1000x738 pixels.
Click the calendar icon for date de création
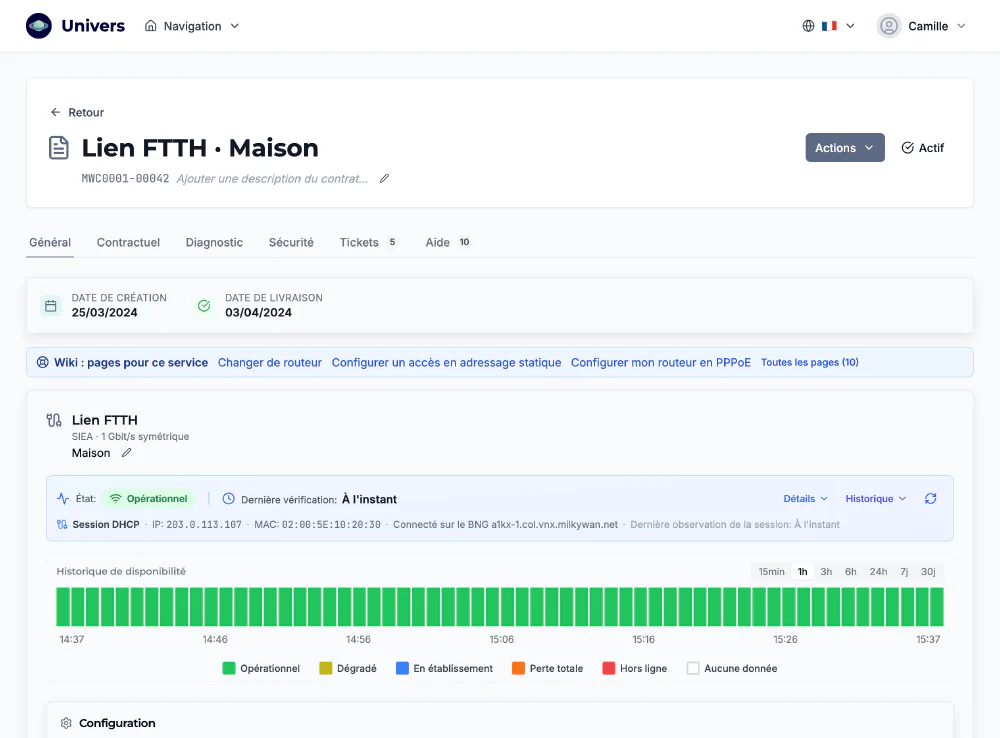tap(51, 306)
